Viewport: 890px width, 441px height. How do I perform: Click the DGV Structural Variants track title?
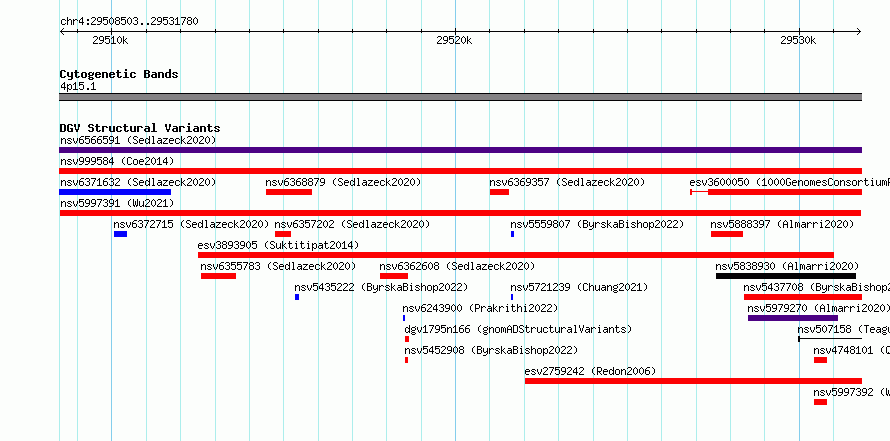click(x=140, y=128)
